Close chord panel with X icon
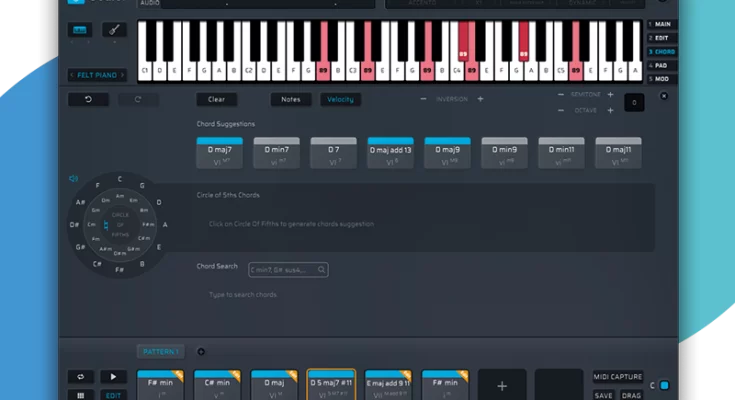This screenshot has width=735, height=400. pos(663,97)
